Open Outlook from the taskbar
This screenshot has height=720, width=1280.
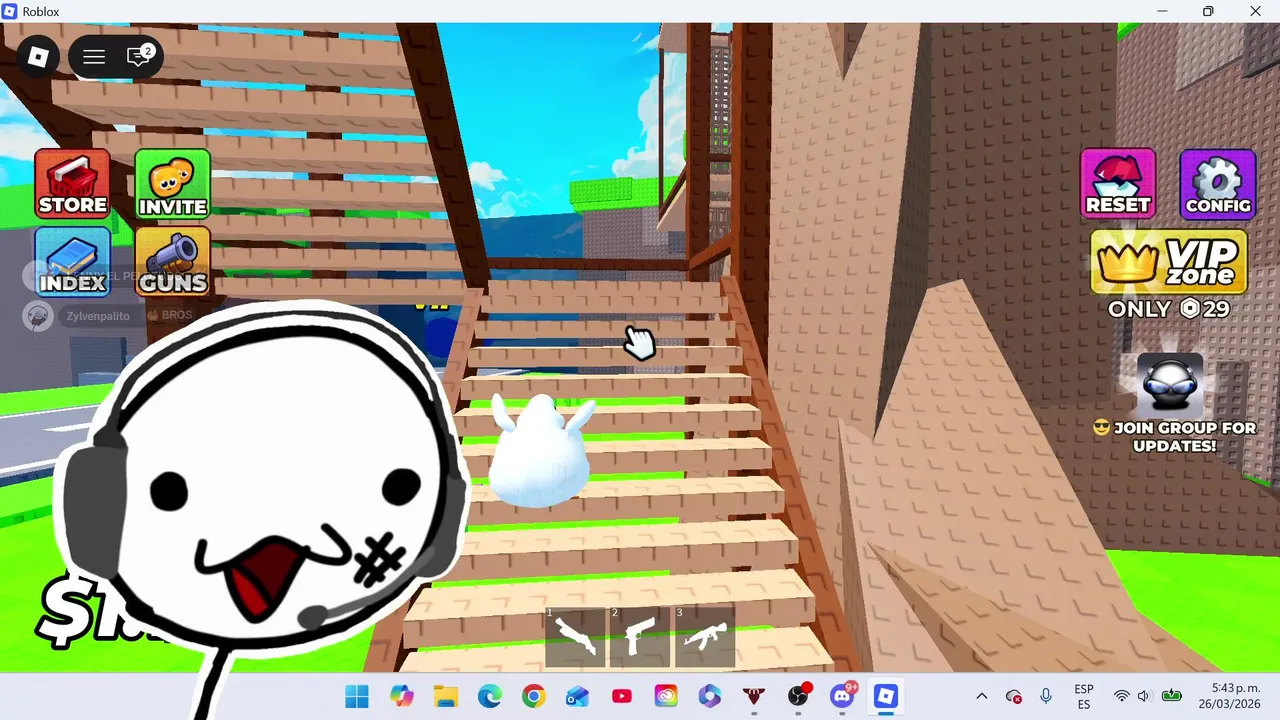[577, 696]
